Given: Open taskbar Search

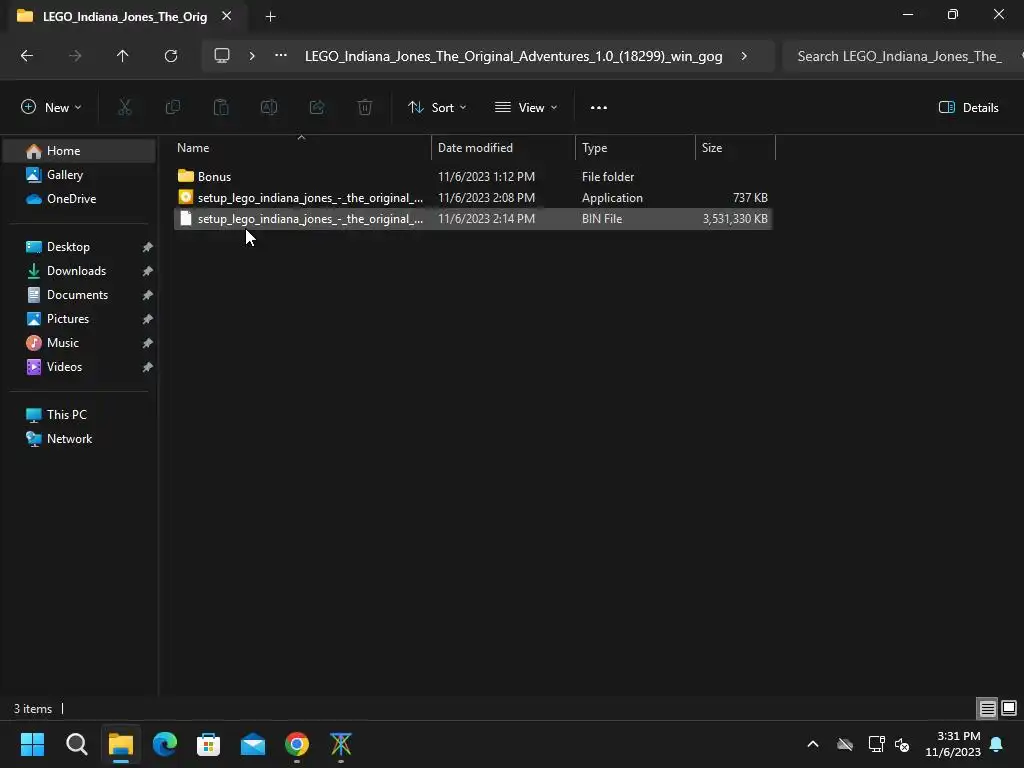Looking at the screenshot, I should [76, 744].
